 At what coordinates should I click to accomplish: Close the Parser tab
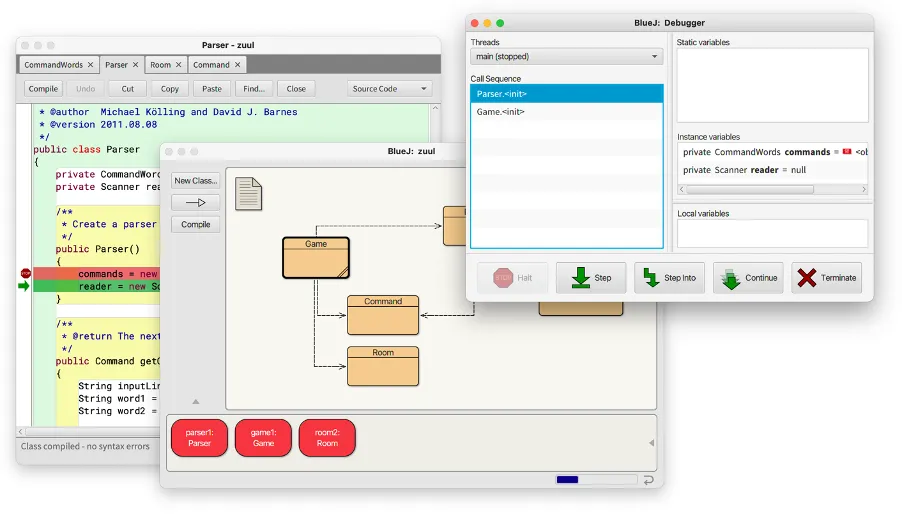[135, 65]
